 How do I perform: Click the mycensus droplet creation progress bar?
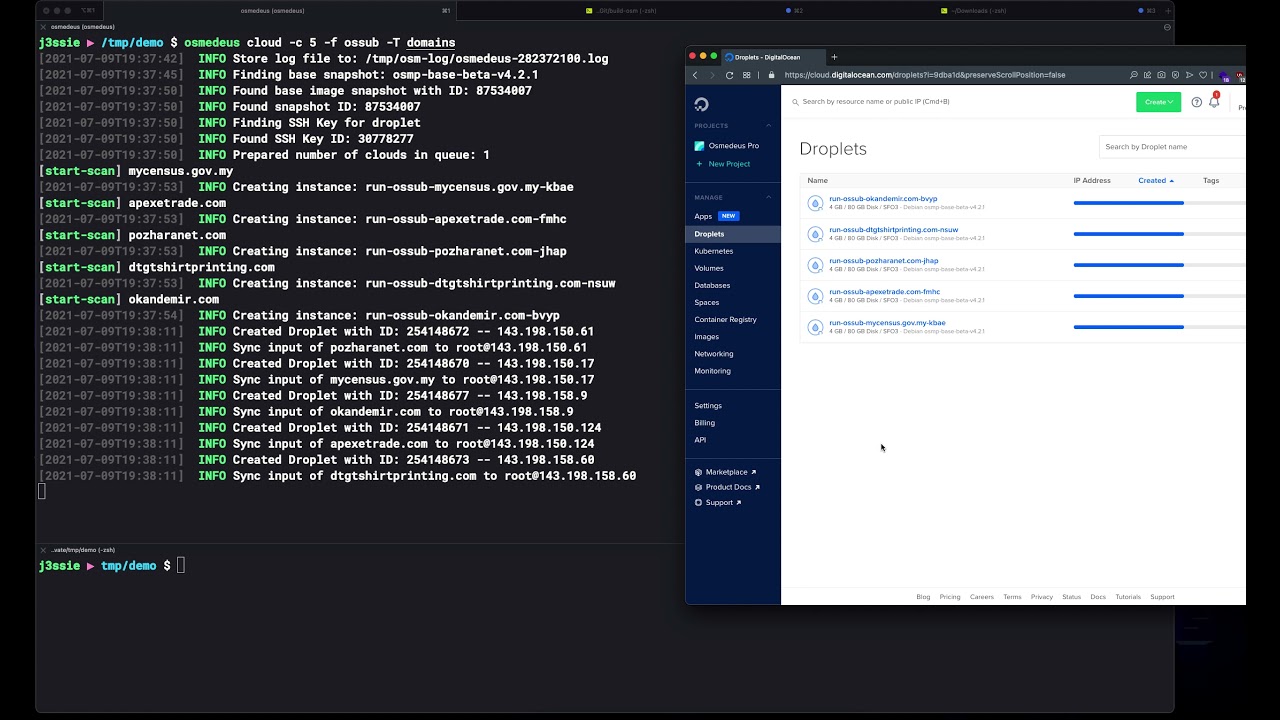click(1160, 327)
